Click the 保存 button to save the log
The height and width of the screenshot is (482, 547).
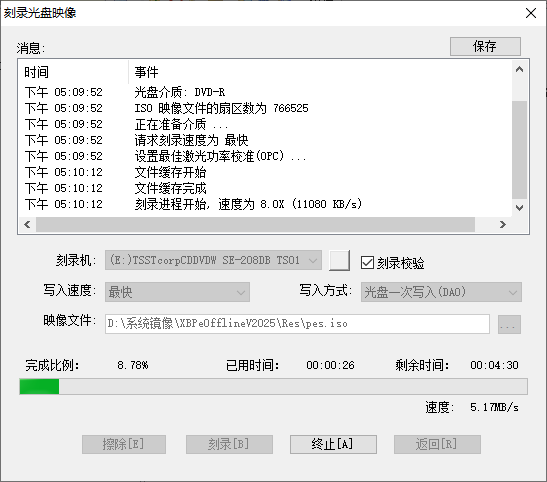[485, 46]
